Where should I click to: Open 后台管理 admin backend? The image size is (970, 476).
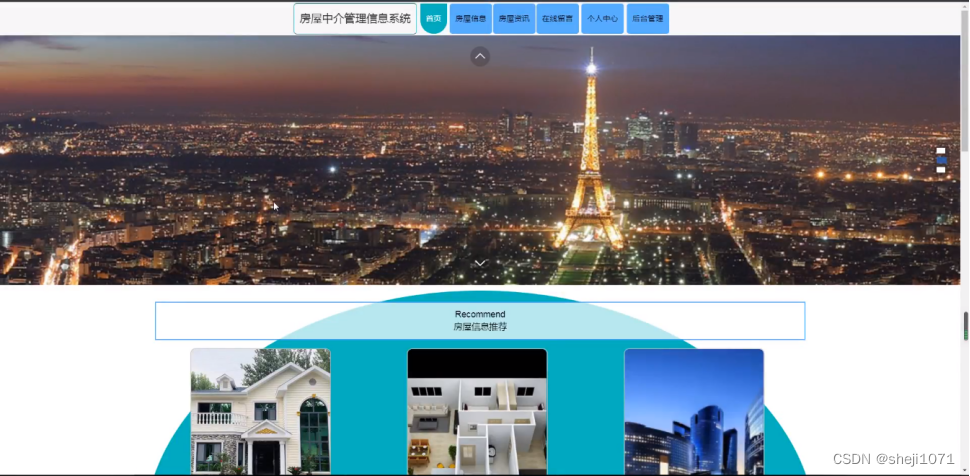click(648, 19)
